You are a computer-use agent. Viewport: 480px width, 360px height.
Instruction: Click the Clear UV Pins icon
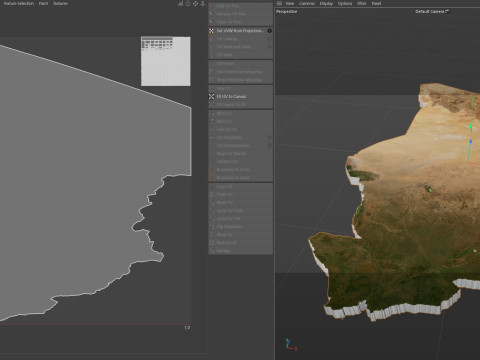tap(211, 22)
